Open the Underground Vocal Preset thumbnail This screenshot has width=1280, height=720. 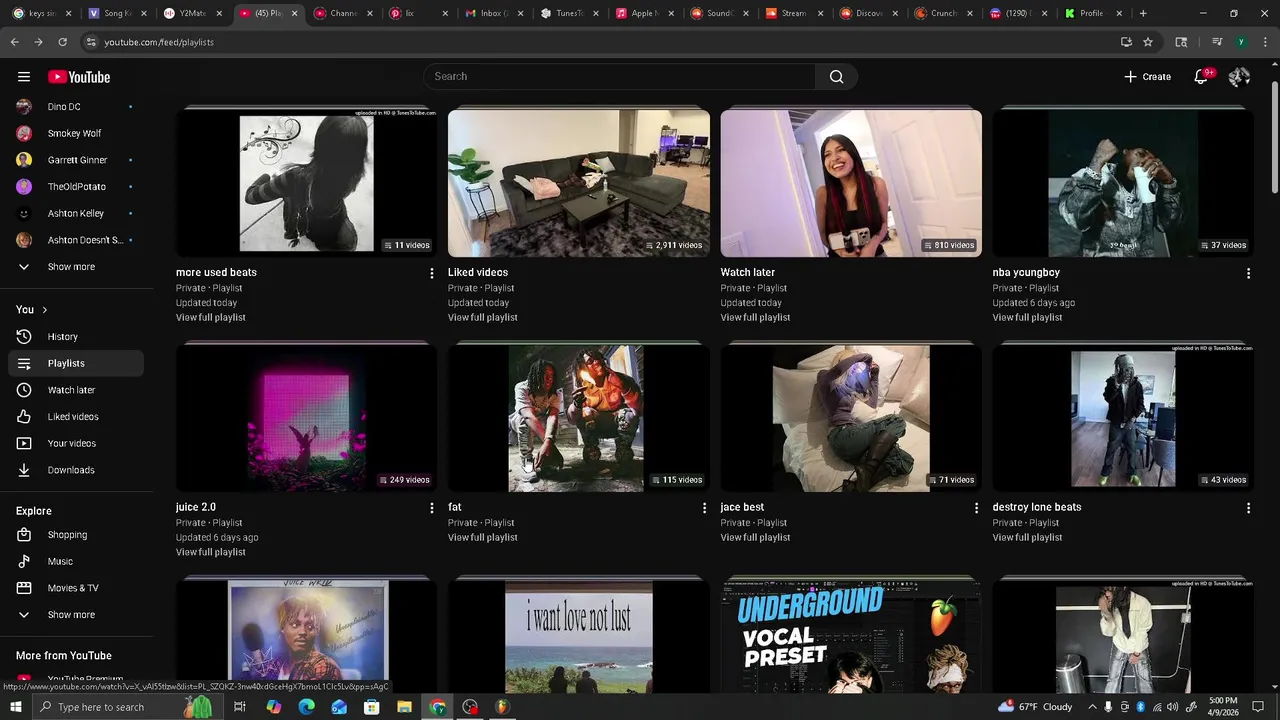click(x=851, y=636)
